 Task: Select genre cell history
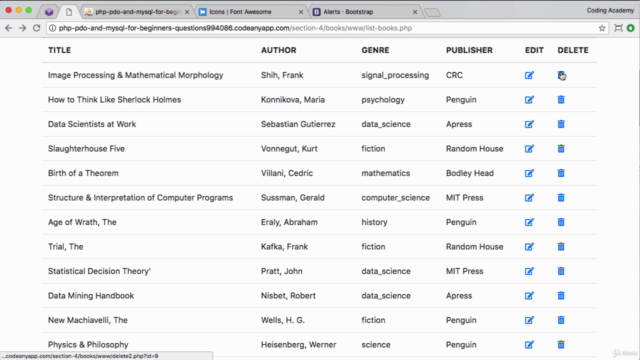(x=374, y=222)
